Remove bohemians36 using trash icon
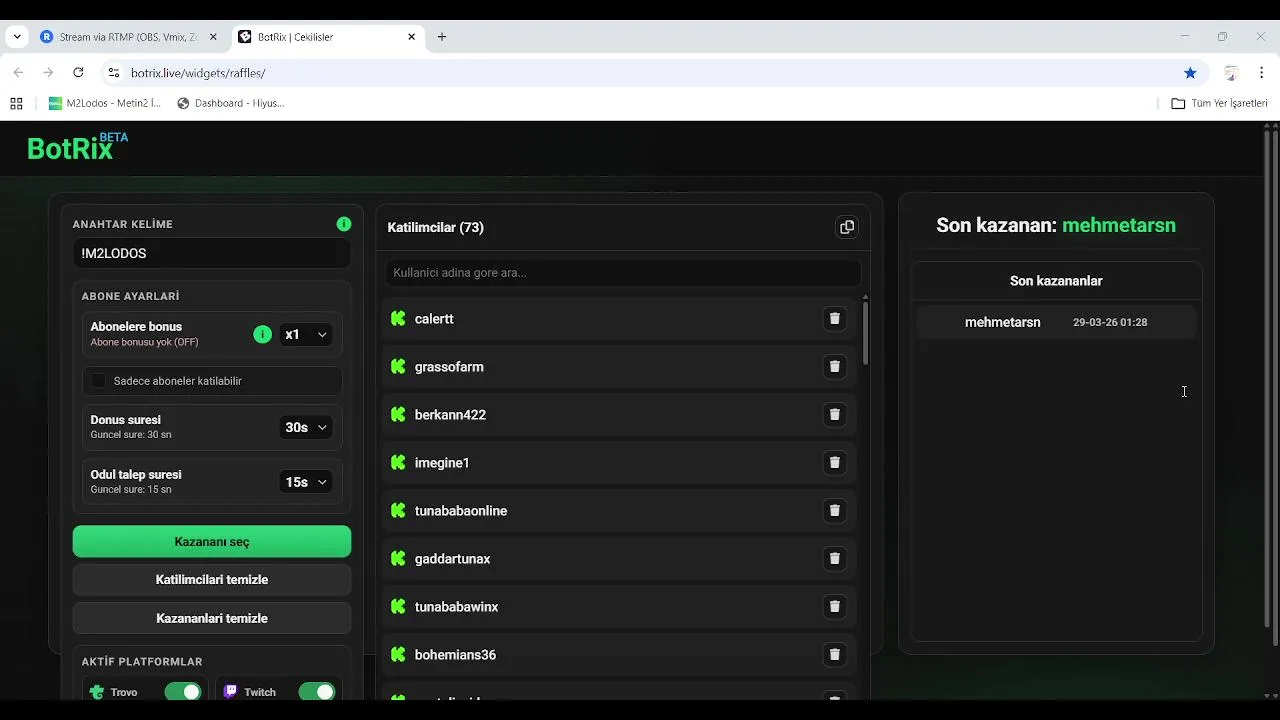 tap(834, 655)
